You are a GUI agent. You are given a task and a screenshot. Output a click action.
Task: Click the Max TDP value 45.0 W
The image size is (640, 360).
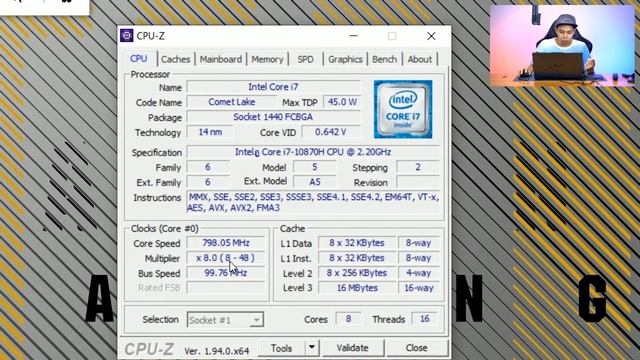pyautogui.click(x=342, y=102)
